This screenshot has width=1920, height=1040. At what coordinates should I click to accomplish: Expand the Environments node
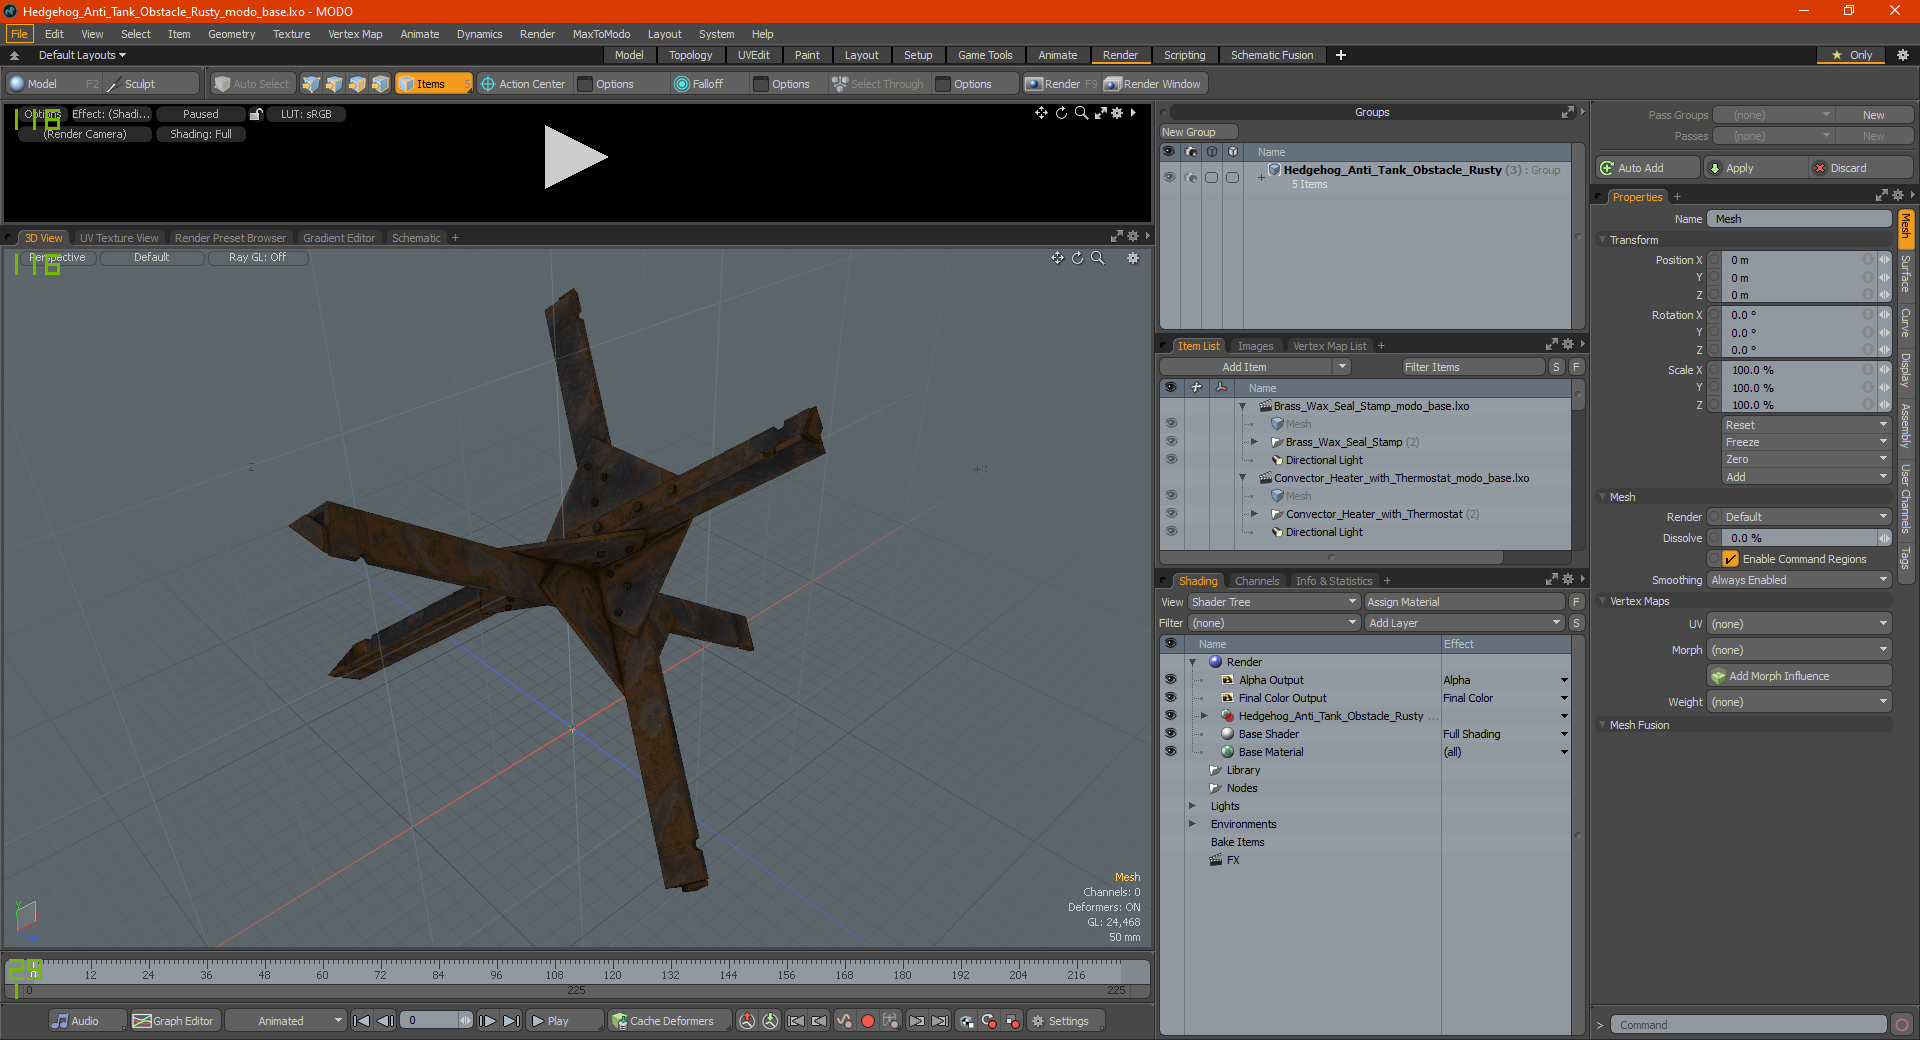pos(1192,824)
